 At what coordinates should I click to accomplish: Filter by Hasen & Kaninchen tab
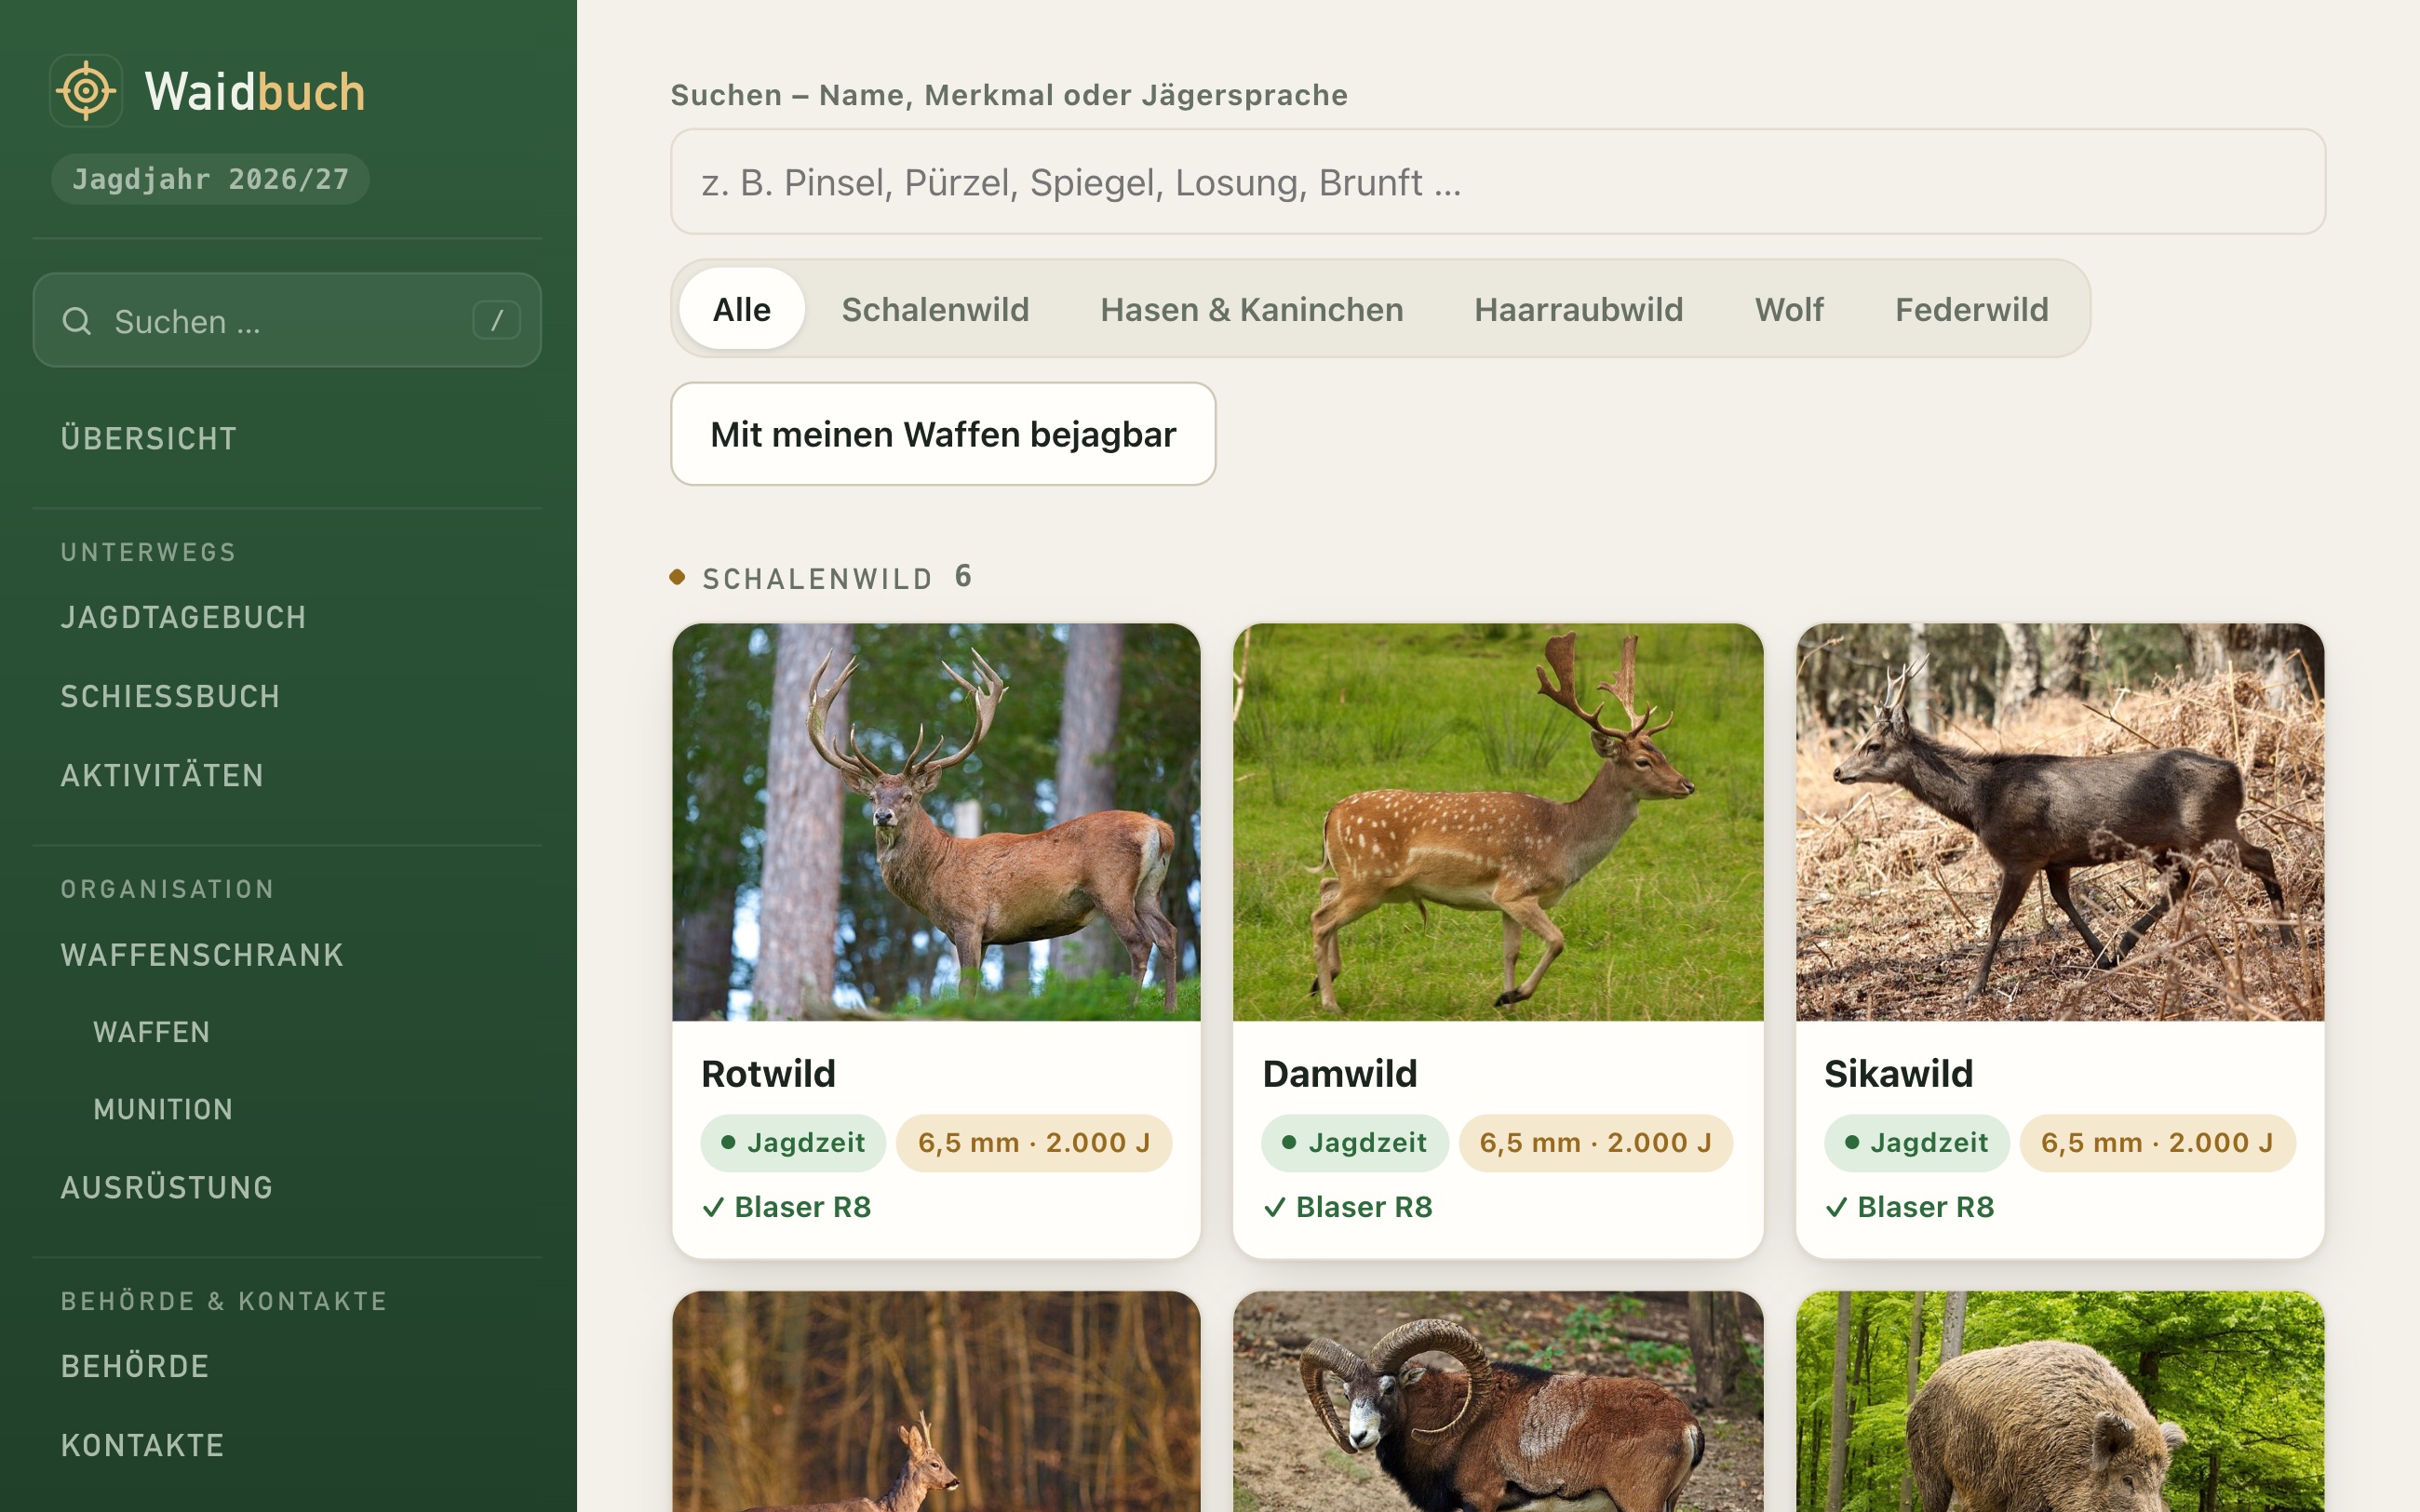(1252, 309)
